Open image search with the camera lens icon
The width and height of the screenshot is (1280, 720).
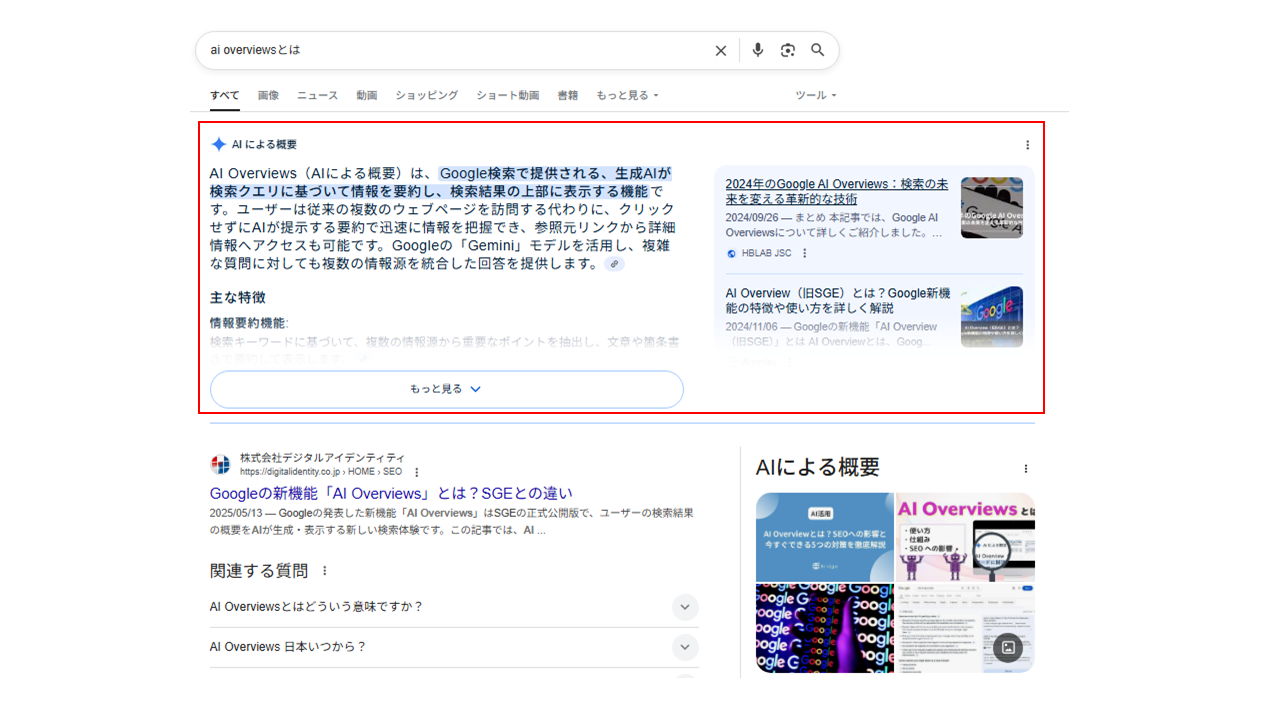[x=788, y=50]
